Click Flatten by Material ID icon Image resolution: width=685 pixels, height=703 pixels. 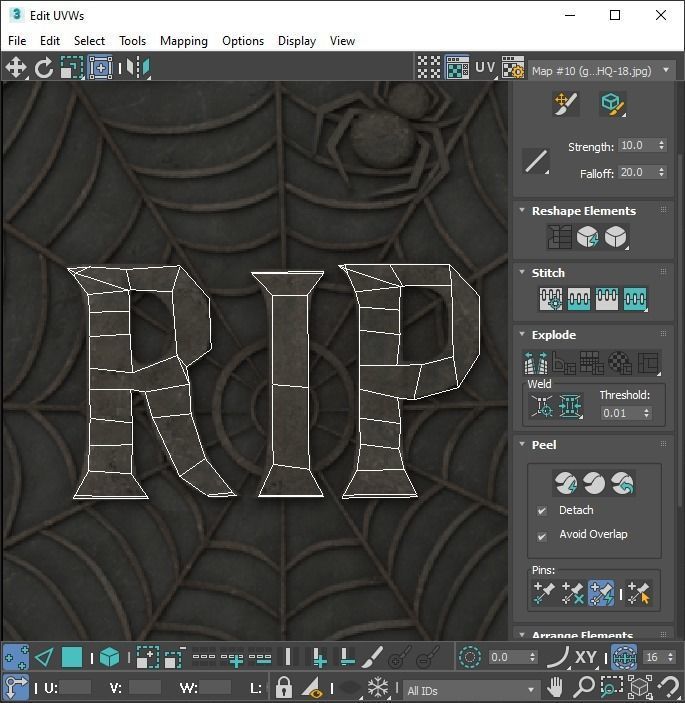coord(620,363)
